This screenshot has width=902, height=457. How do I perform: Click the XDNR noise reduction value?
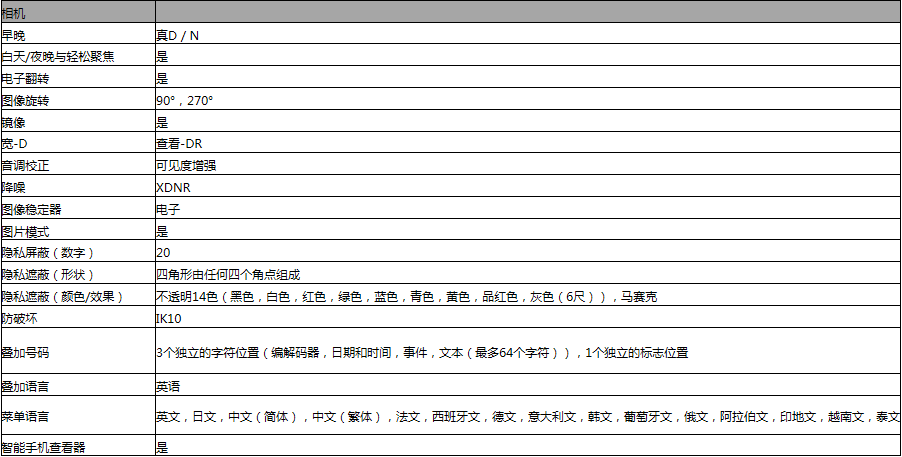coord(174,187)
